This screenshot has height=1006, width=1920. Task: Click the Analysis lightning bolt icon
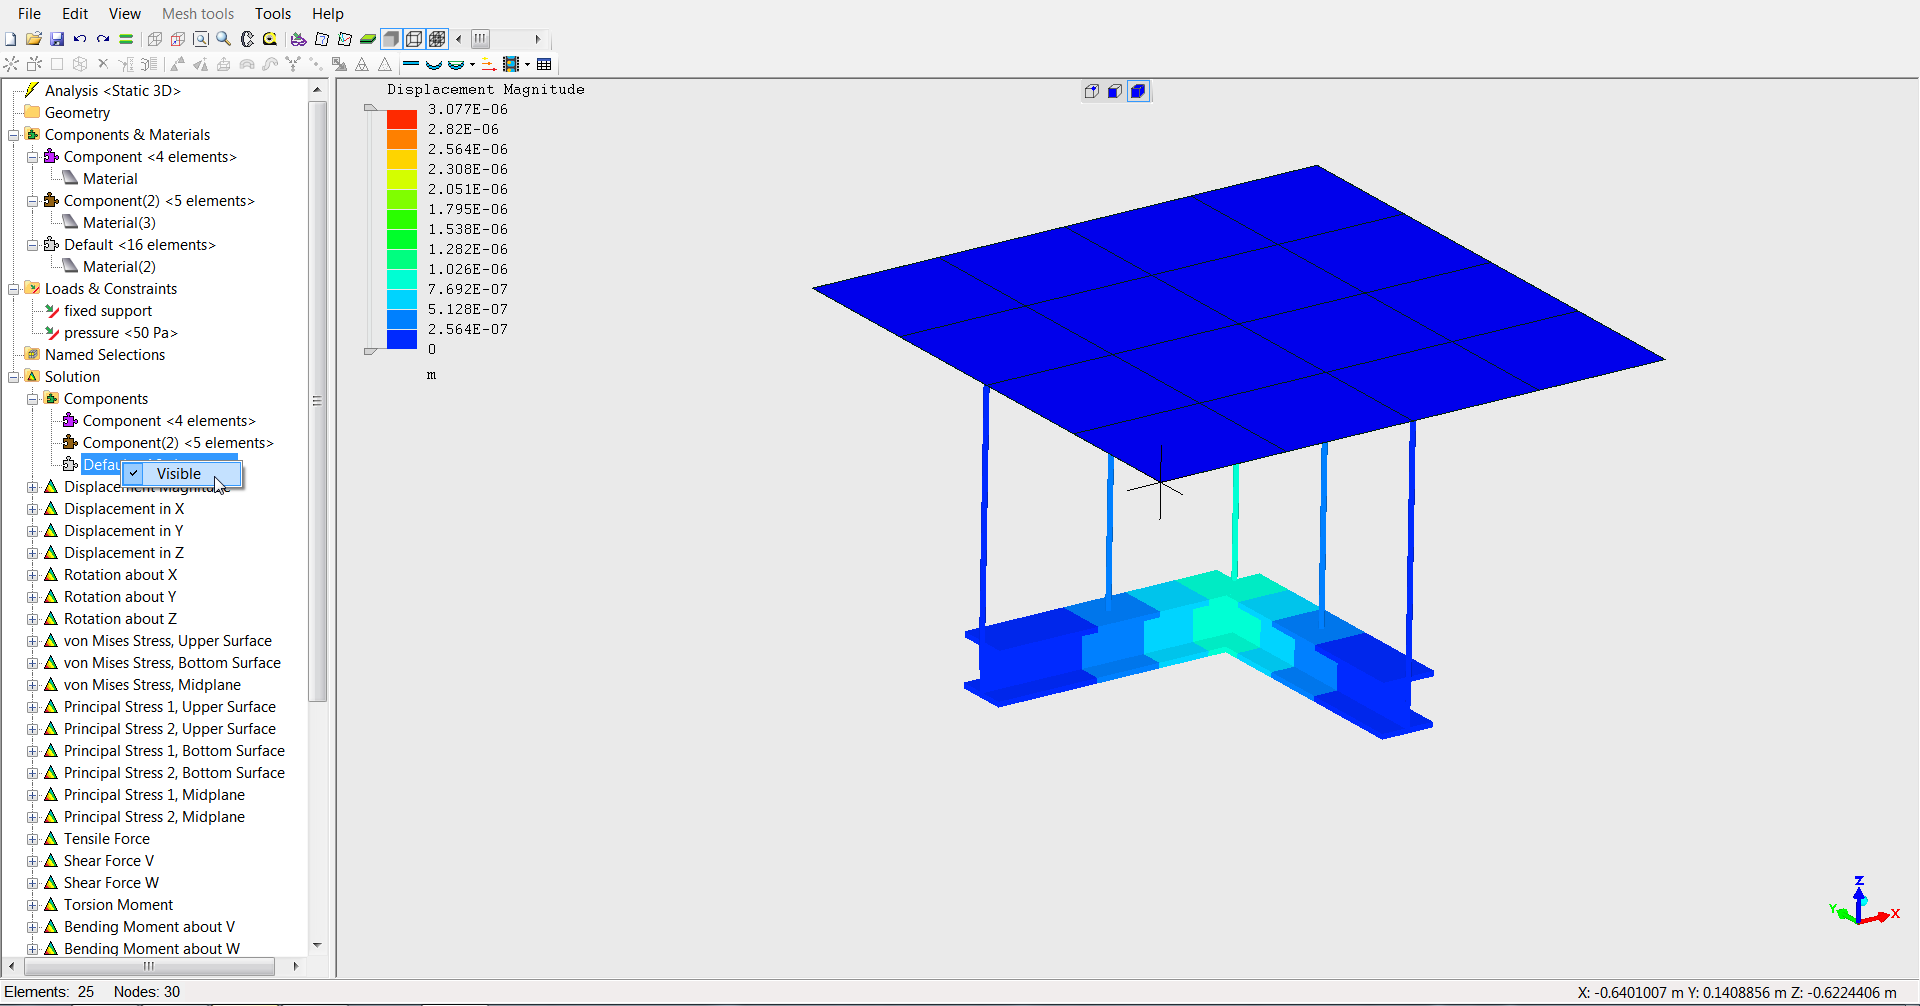click(32, 90)
